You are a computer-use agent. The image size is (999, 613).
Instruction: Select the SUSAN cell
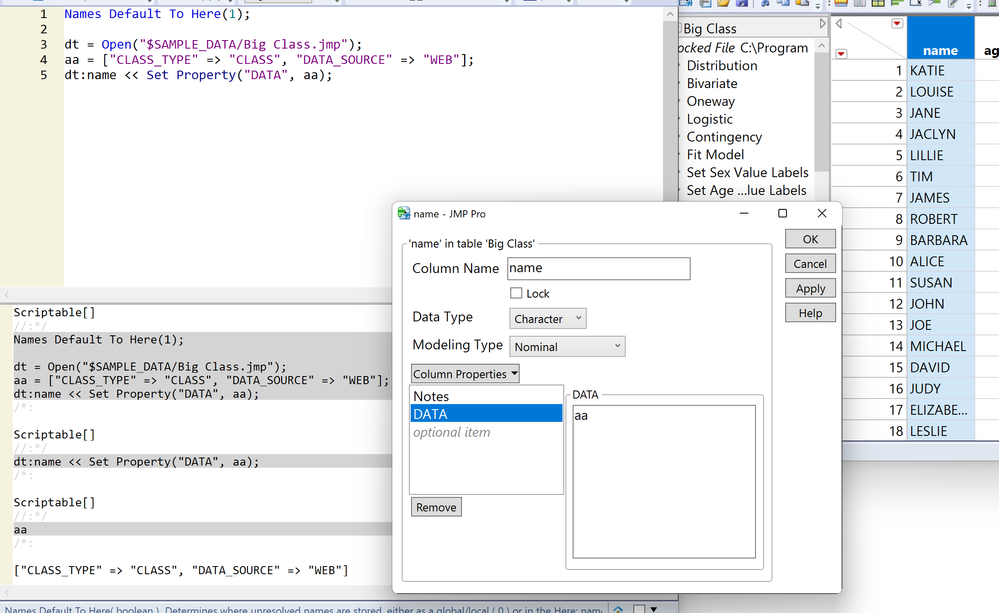coord(941,283)
